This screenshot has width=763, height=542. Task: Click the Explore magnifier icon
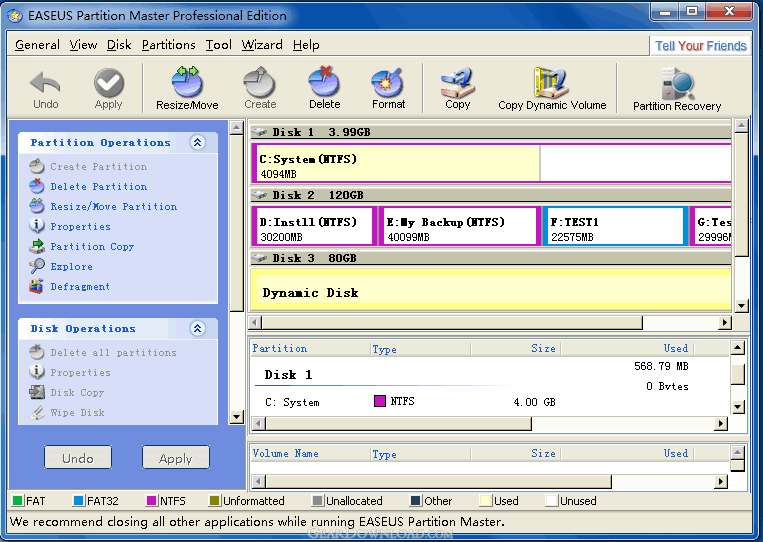pyautogui.click(x=36, y=266)
